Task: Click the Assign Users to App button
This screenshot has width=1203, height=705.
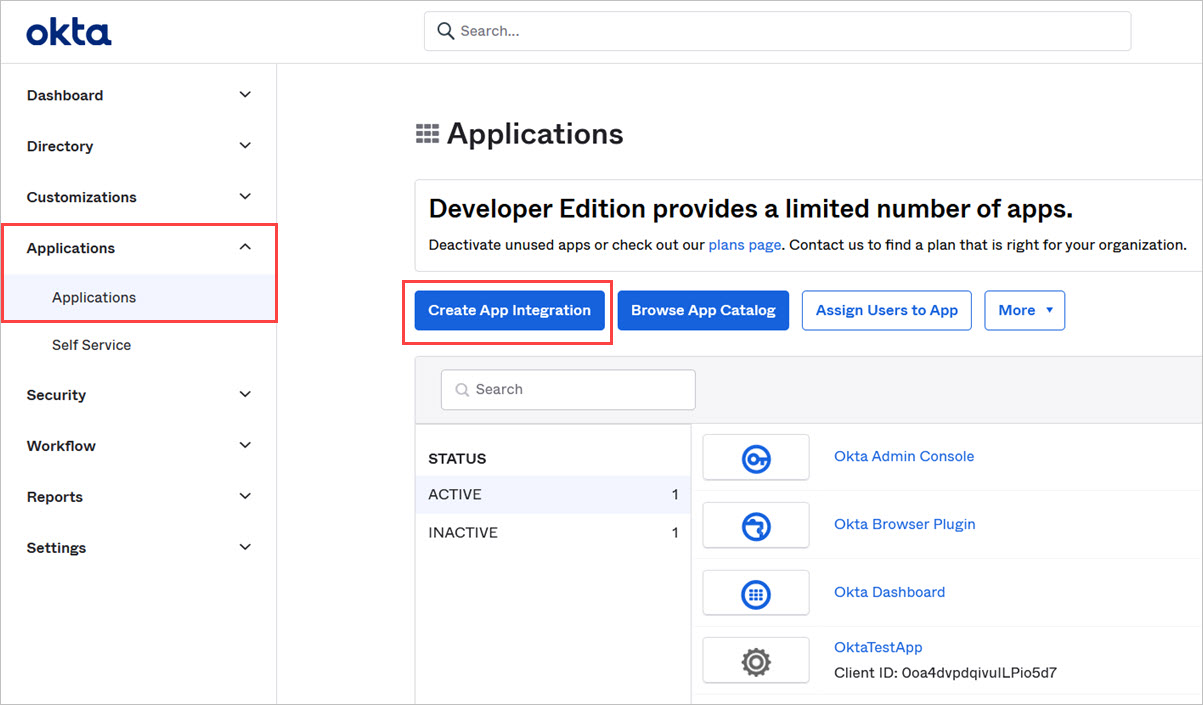Action: point(886,310)
